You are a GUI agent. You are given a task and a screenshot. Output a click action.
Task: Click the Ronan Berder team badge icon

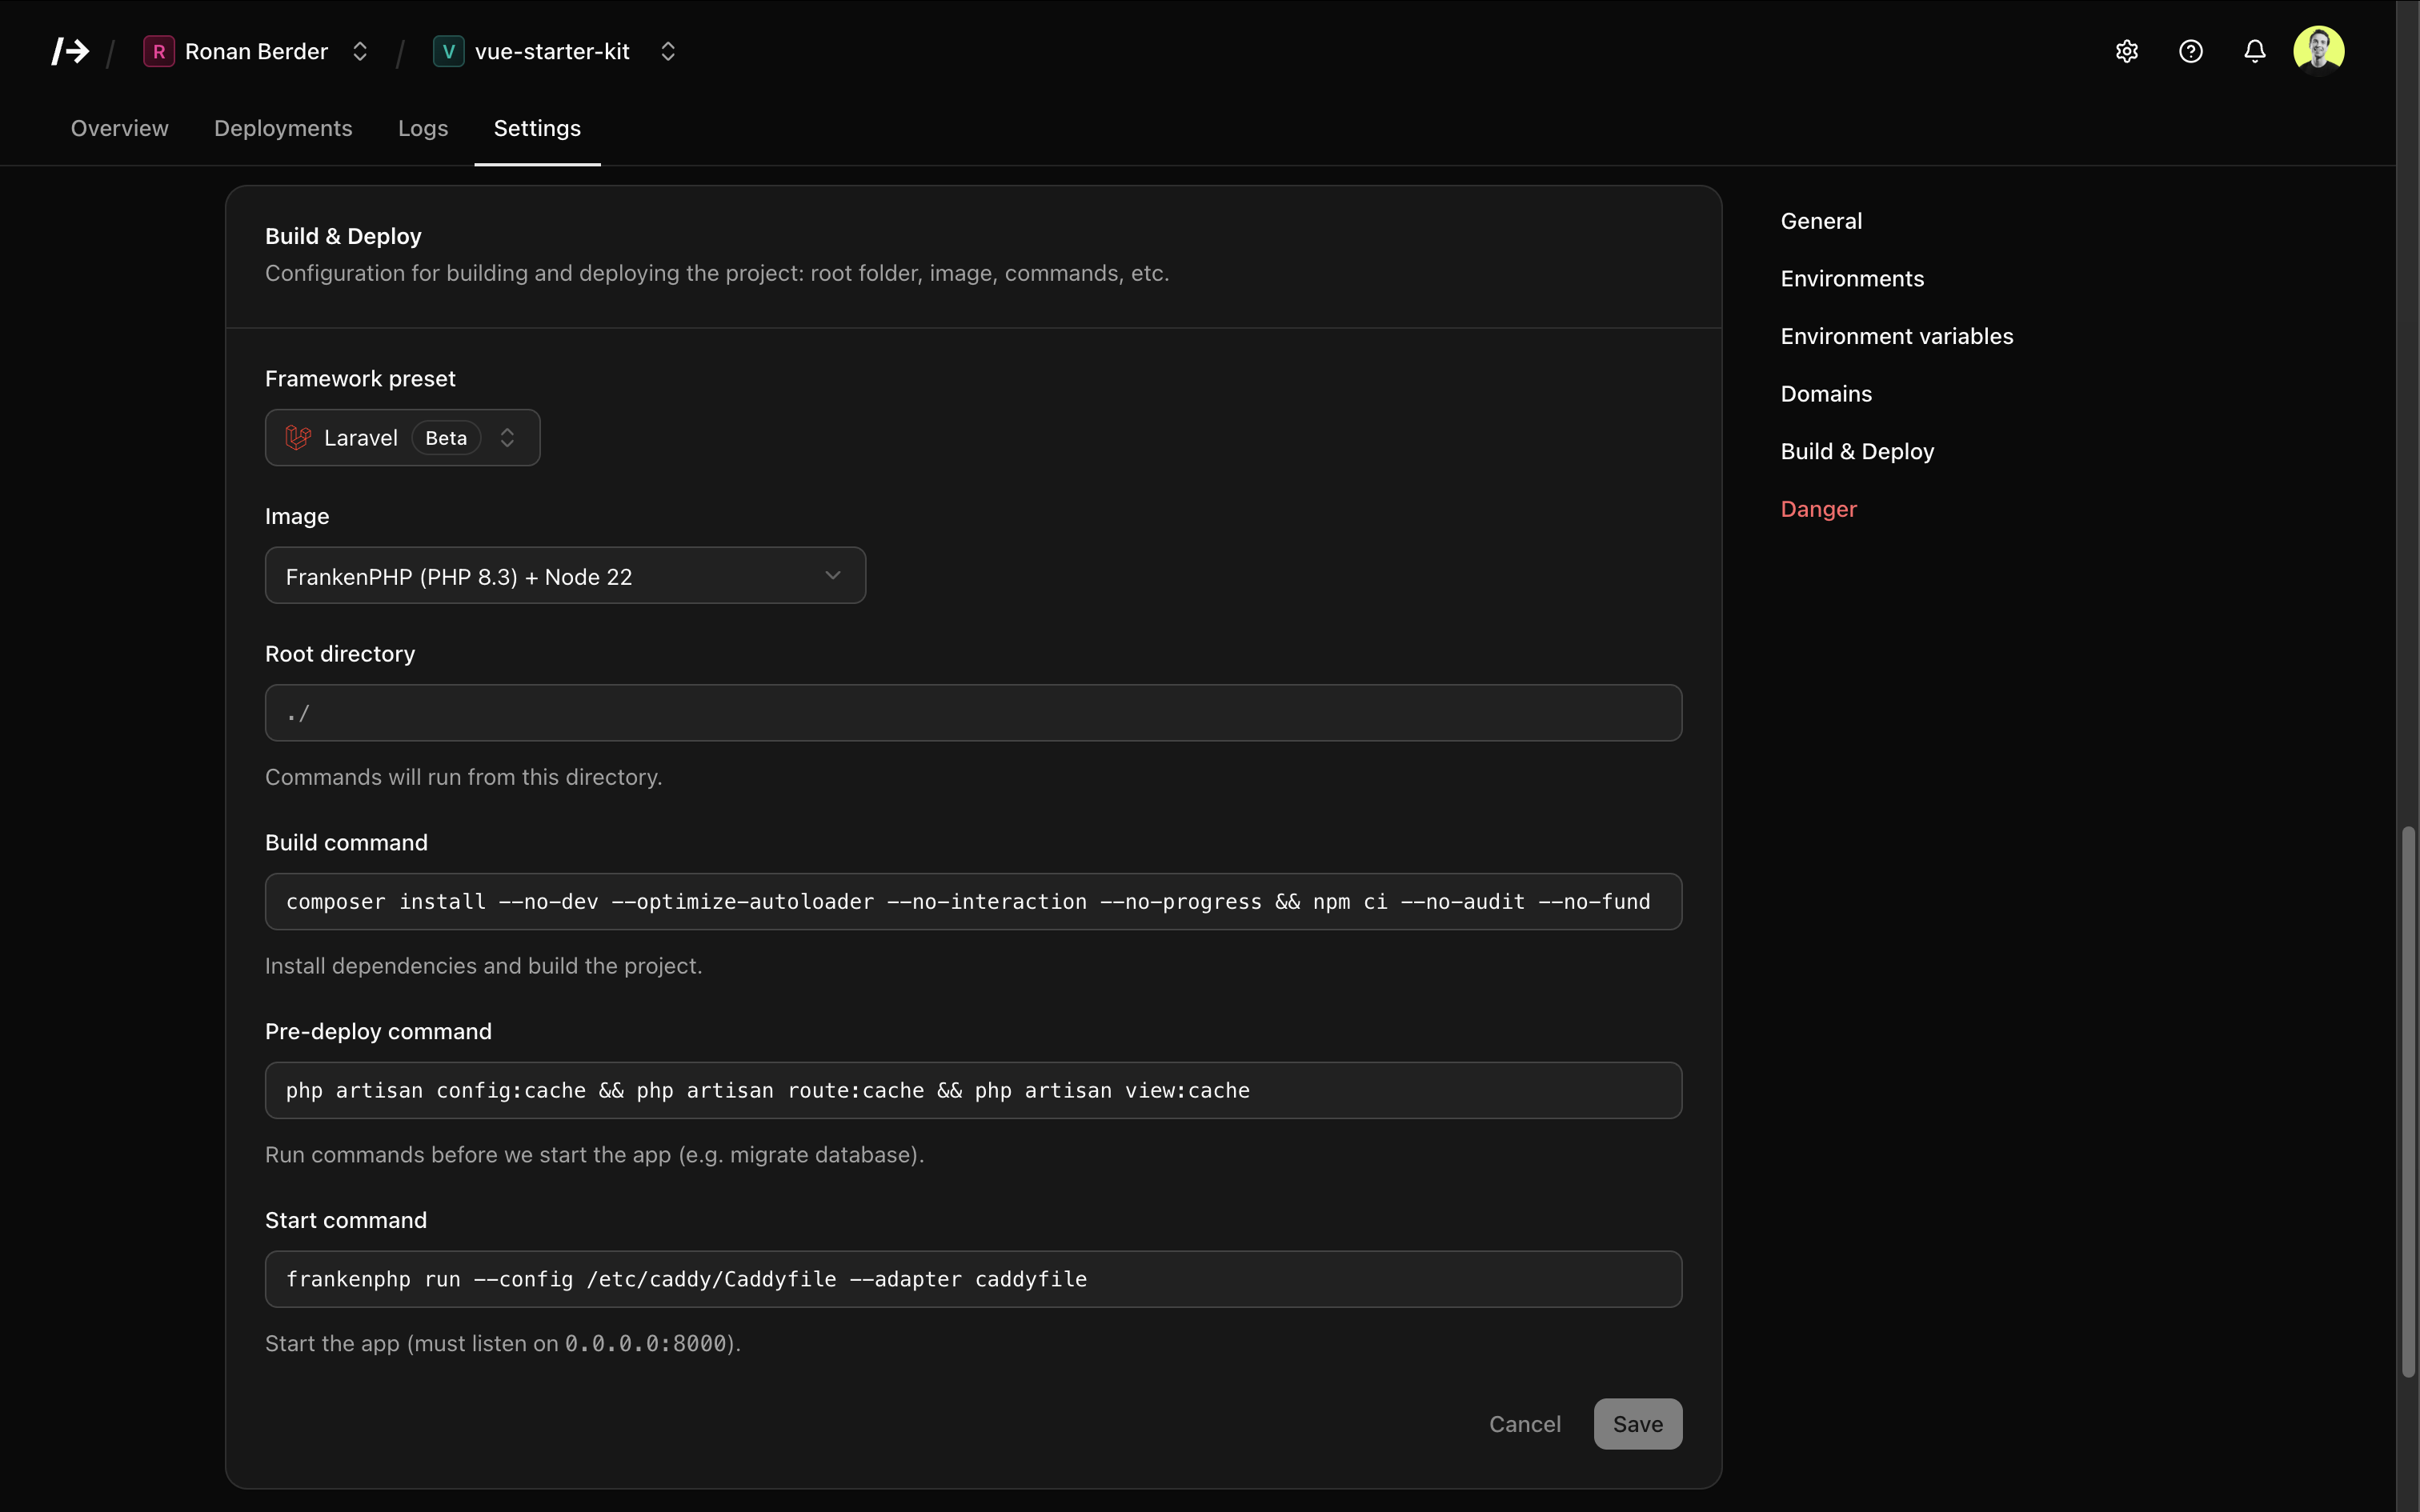click(159, 51)
